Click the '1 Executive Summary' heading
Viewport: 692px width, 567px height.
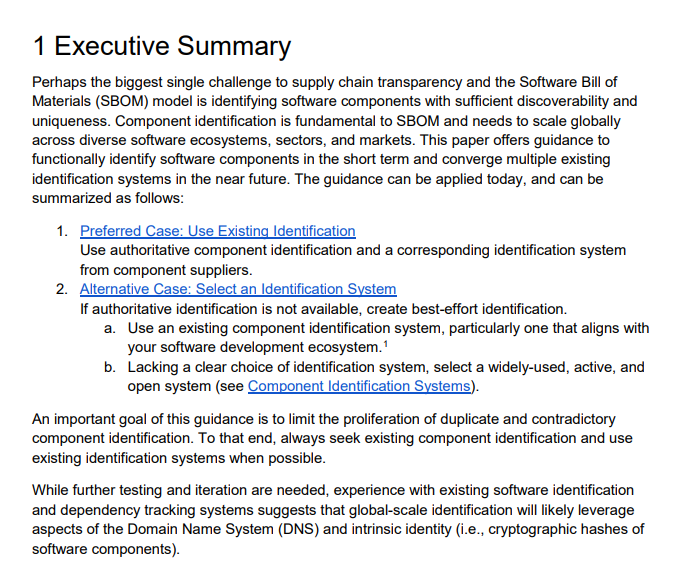161,46
